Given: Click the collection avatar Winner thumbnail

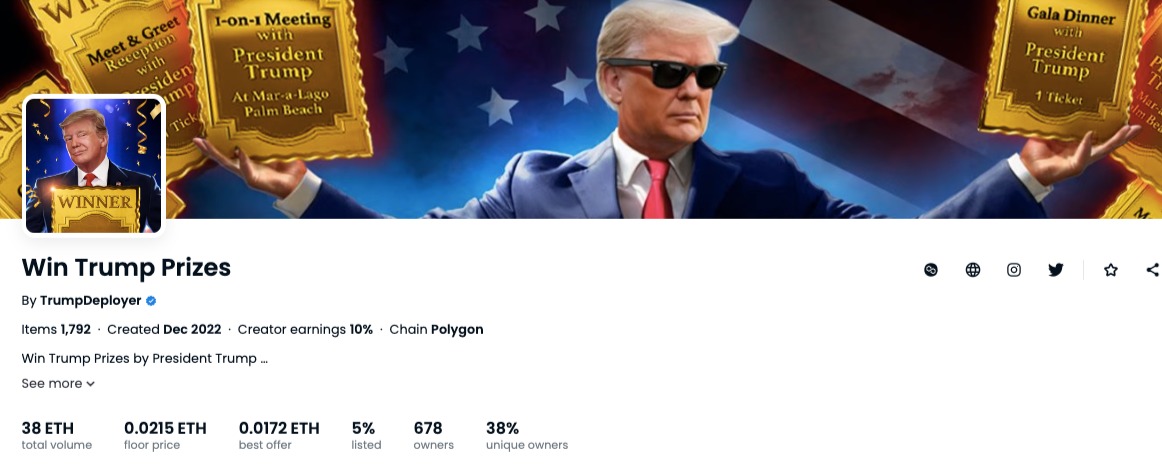Looking at the screenshot, I should 93,165.
